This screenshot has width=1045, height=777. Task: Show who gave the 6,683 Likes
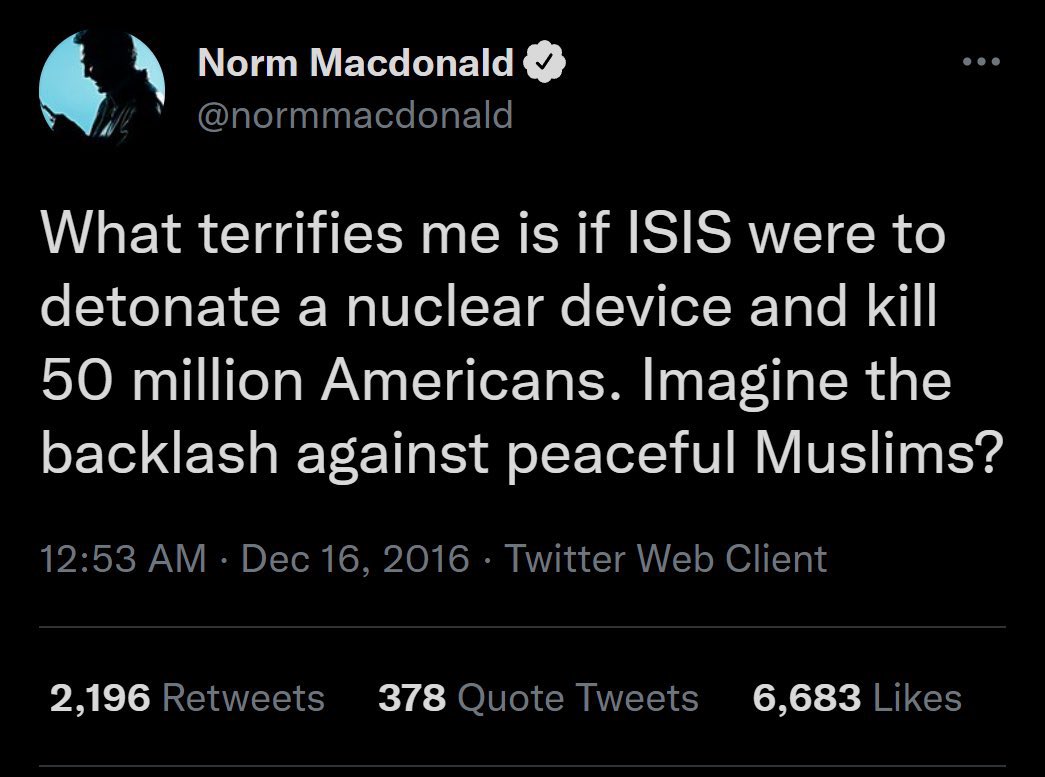click(857, 698)
